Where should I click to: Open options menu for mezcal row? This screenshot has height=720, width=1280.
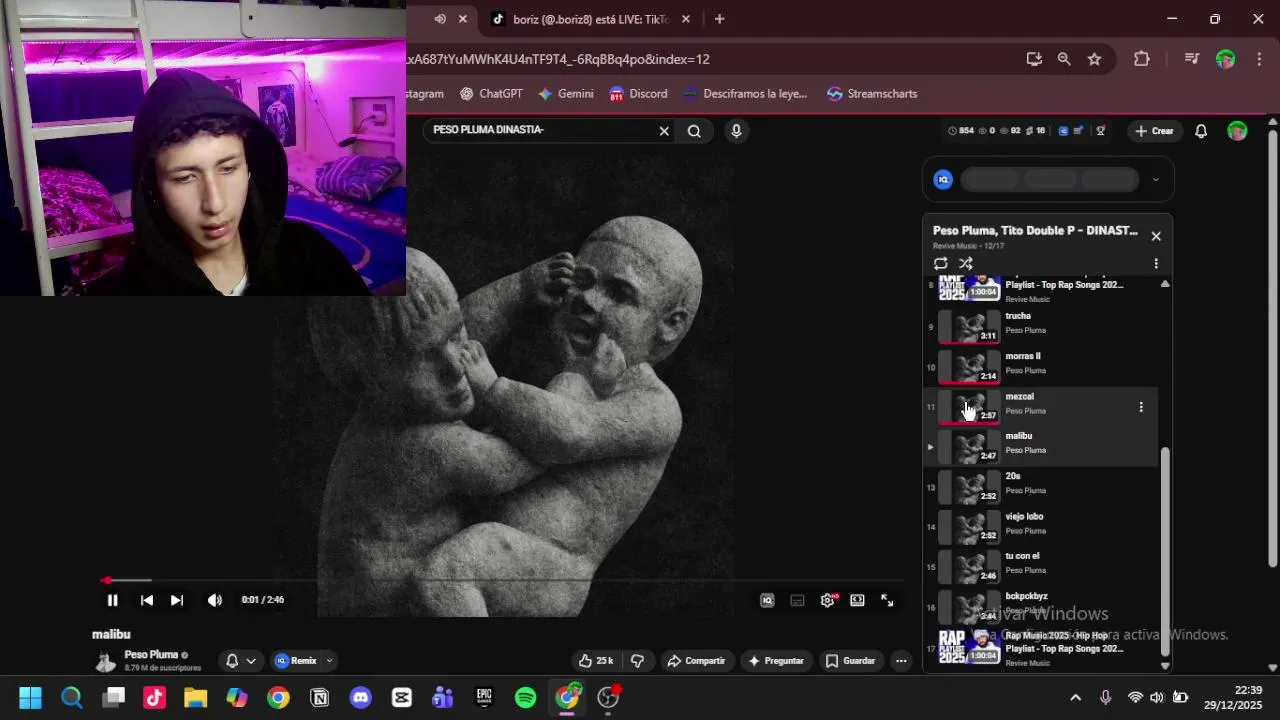click(x=1141, y=407)
